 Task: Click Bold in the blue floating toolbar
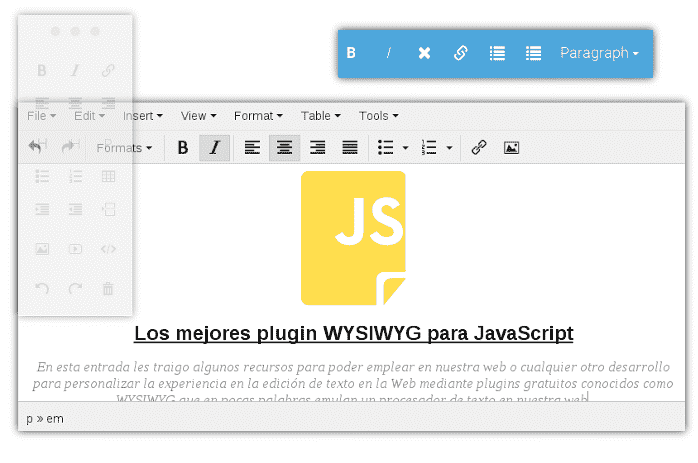pyautogui.click(x=351, y=53)
